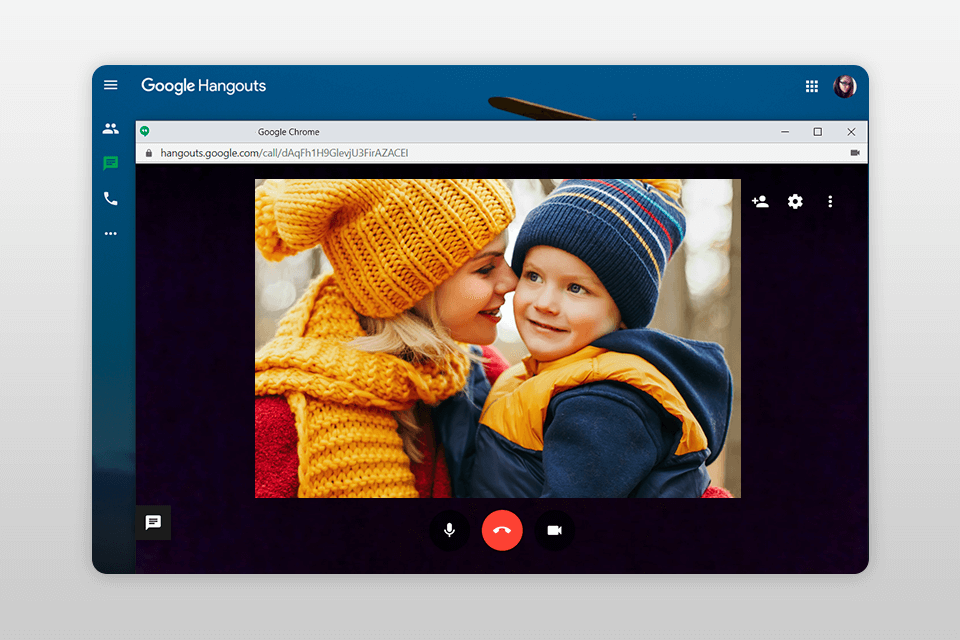Select the Conversations chat icon in sidebar
The image size is (960, 640).
tap(111, 163)
